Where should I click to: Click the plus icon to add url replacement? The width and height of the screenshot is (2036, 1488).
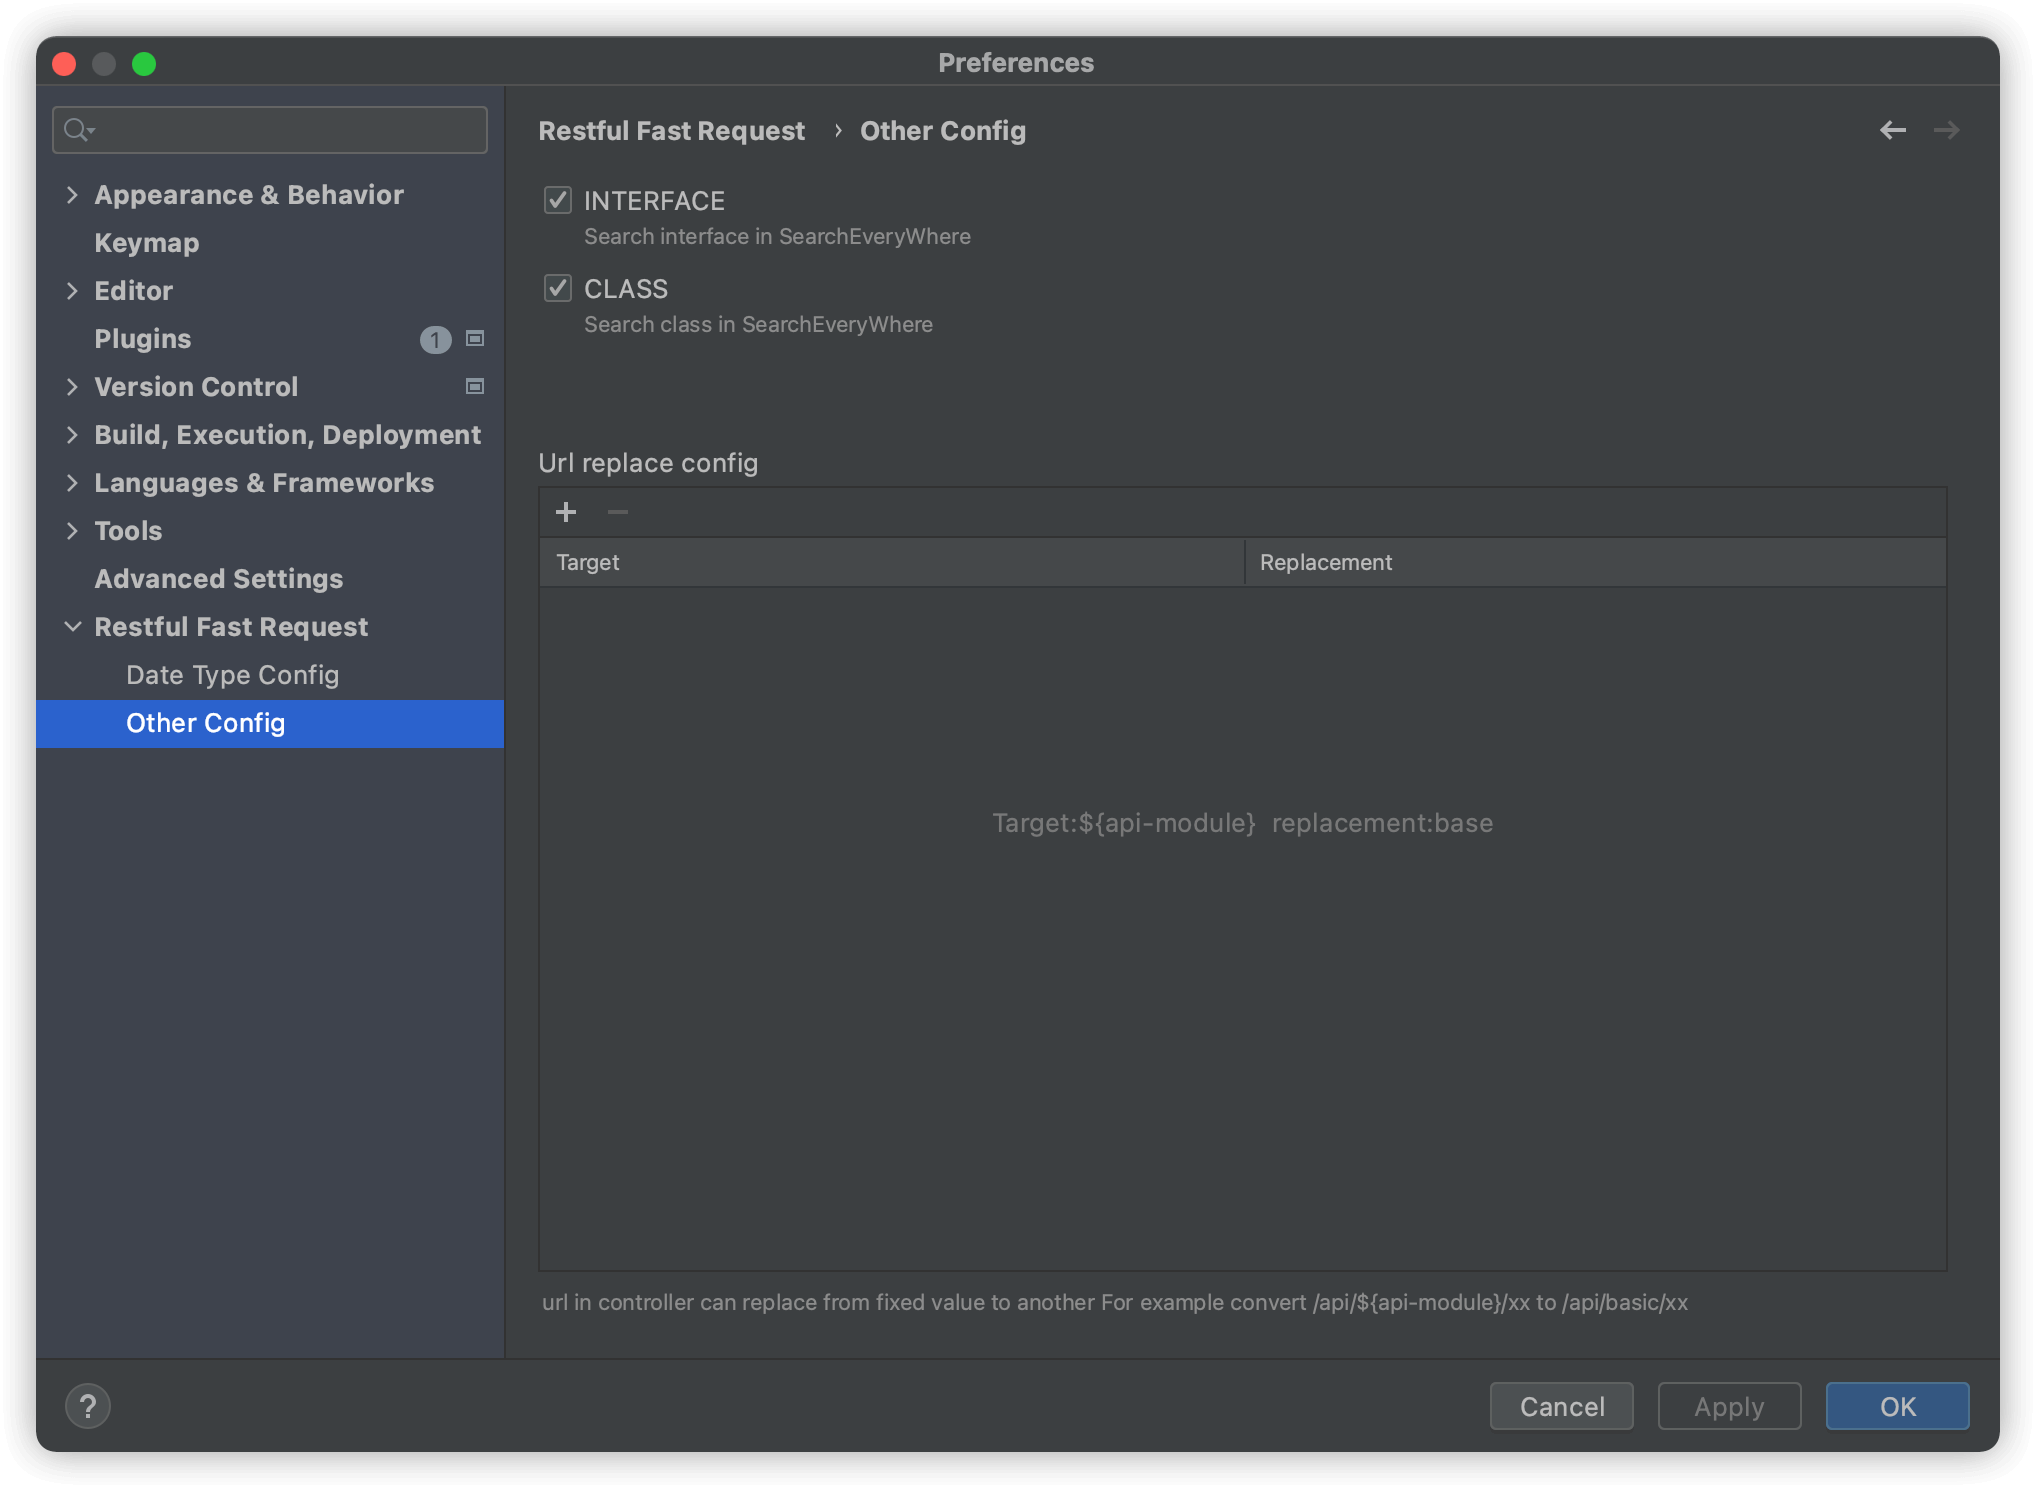pyautogui.click(x=566, y=512)
